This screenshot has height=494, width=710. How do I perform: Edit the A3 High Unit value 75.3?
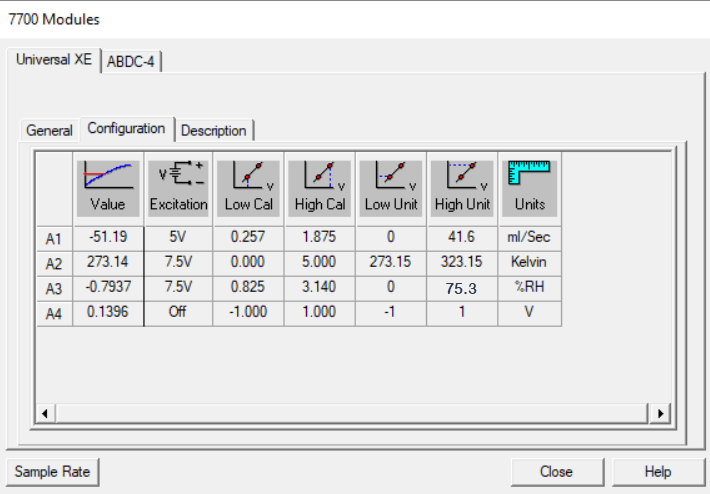[462, 289]
